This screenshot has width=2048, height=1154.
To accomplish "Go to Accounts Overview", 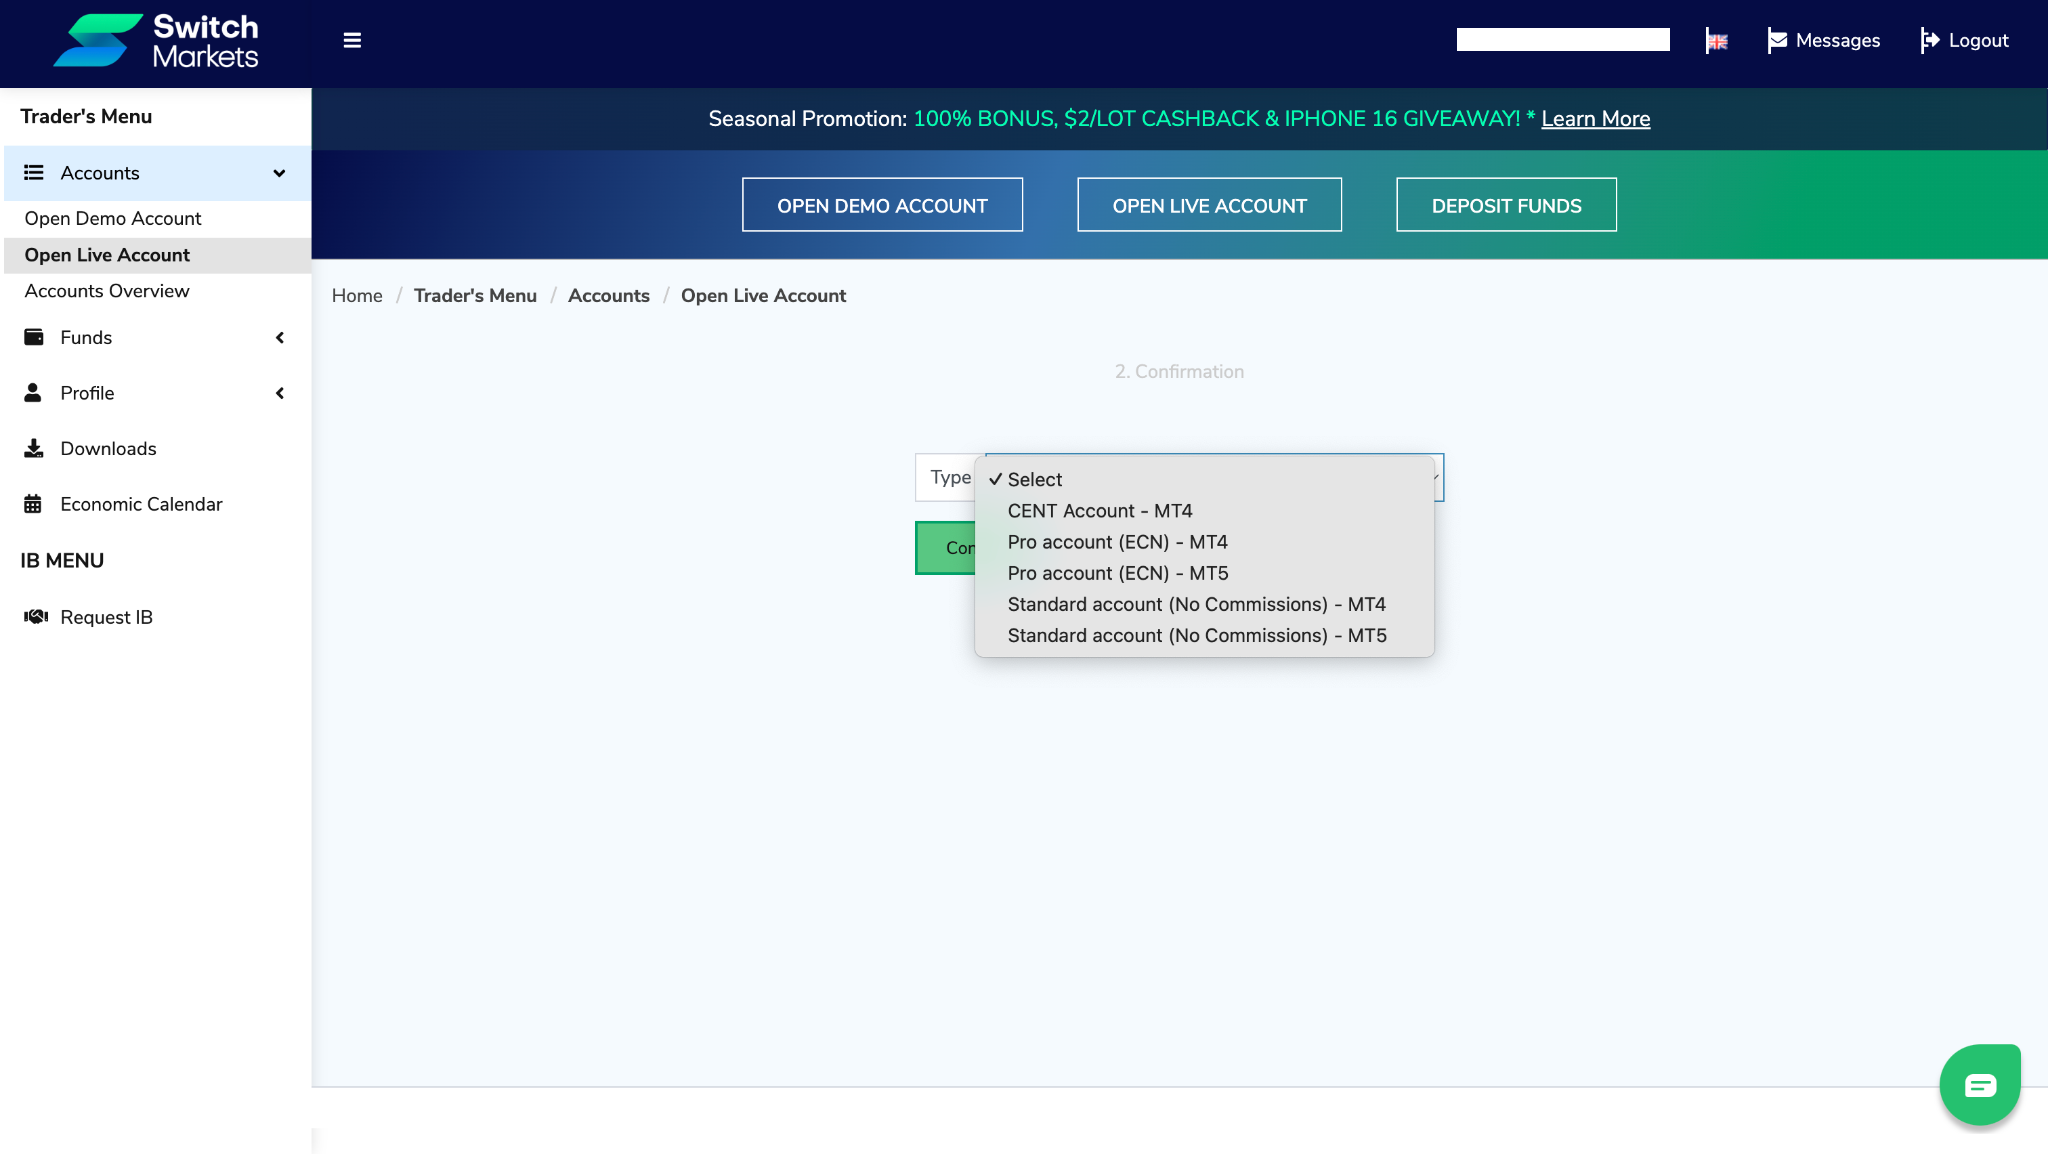I will click(107, 291).
